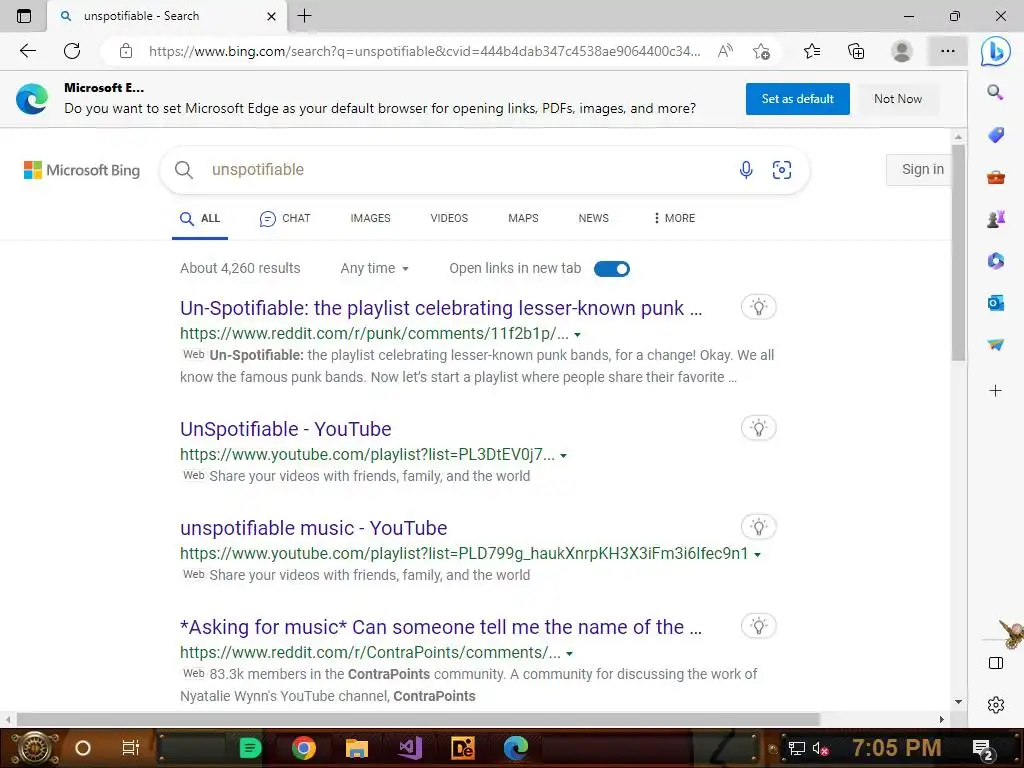Viewport: 1024px width, 768px height.
Task: Open the sidebar Search icon
Action: tap(995, 92)
